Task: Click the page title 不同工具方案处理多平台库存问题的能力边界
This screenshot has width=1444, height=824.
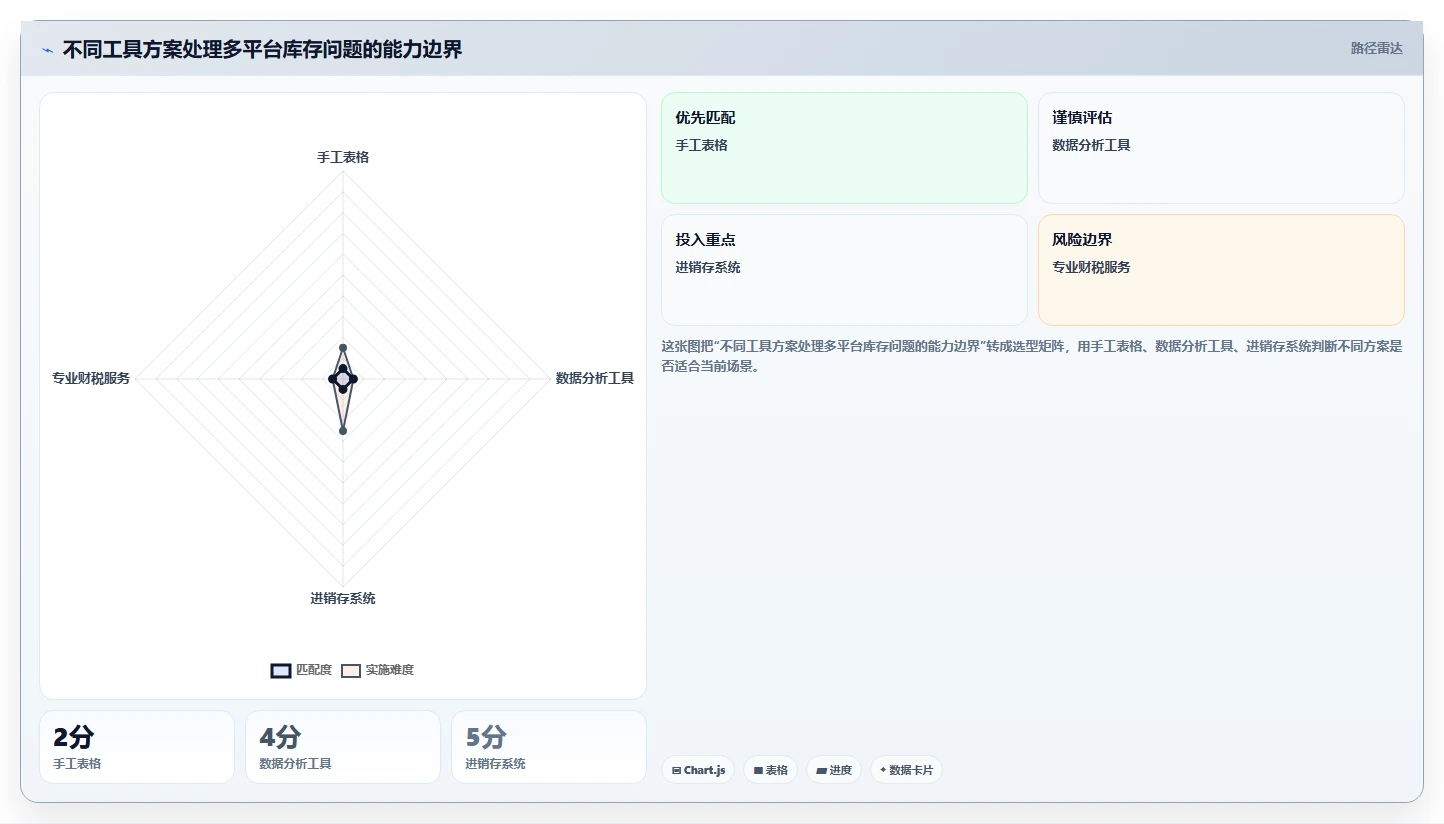Action: (x=262, y=50)
